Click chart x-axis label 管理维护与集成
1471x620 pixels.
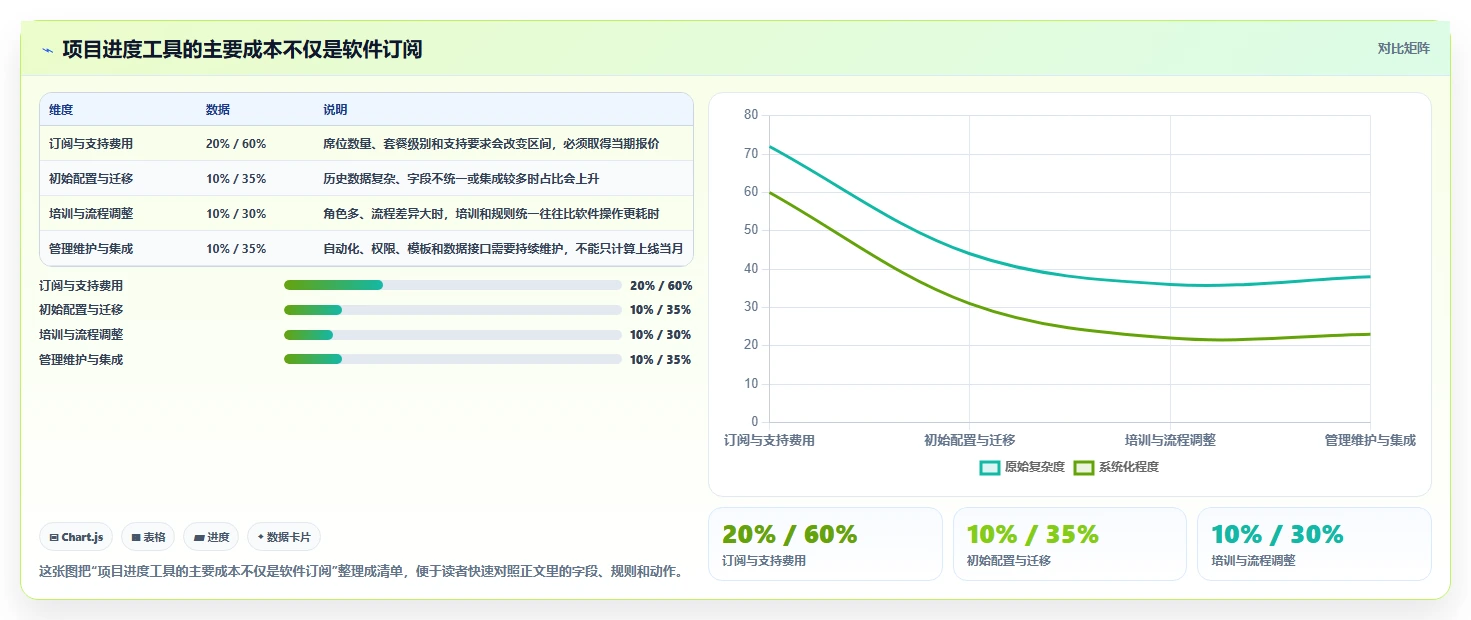point(1370,440)
